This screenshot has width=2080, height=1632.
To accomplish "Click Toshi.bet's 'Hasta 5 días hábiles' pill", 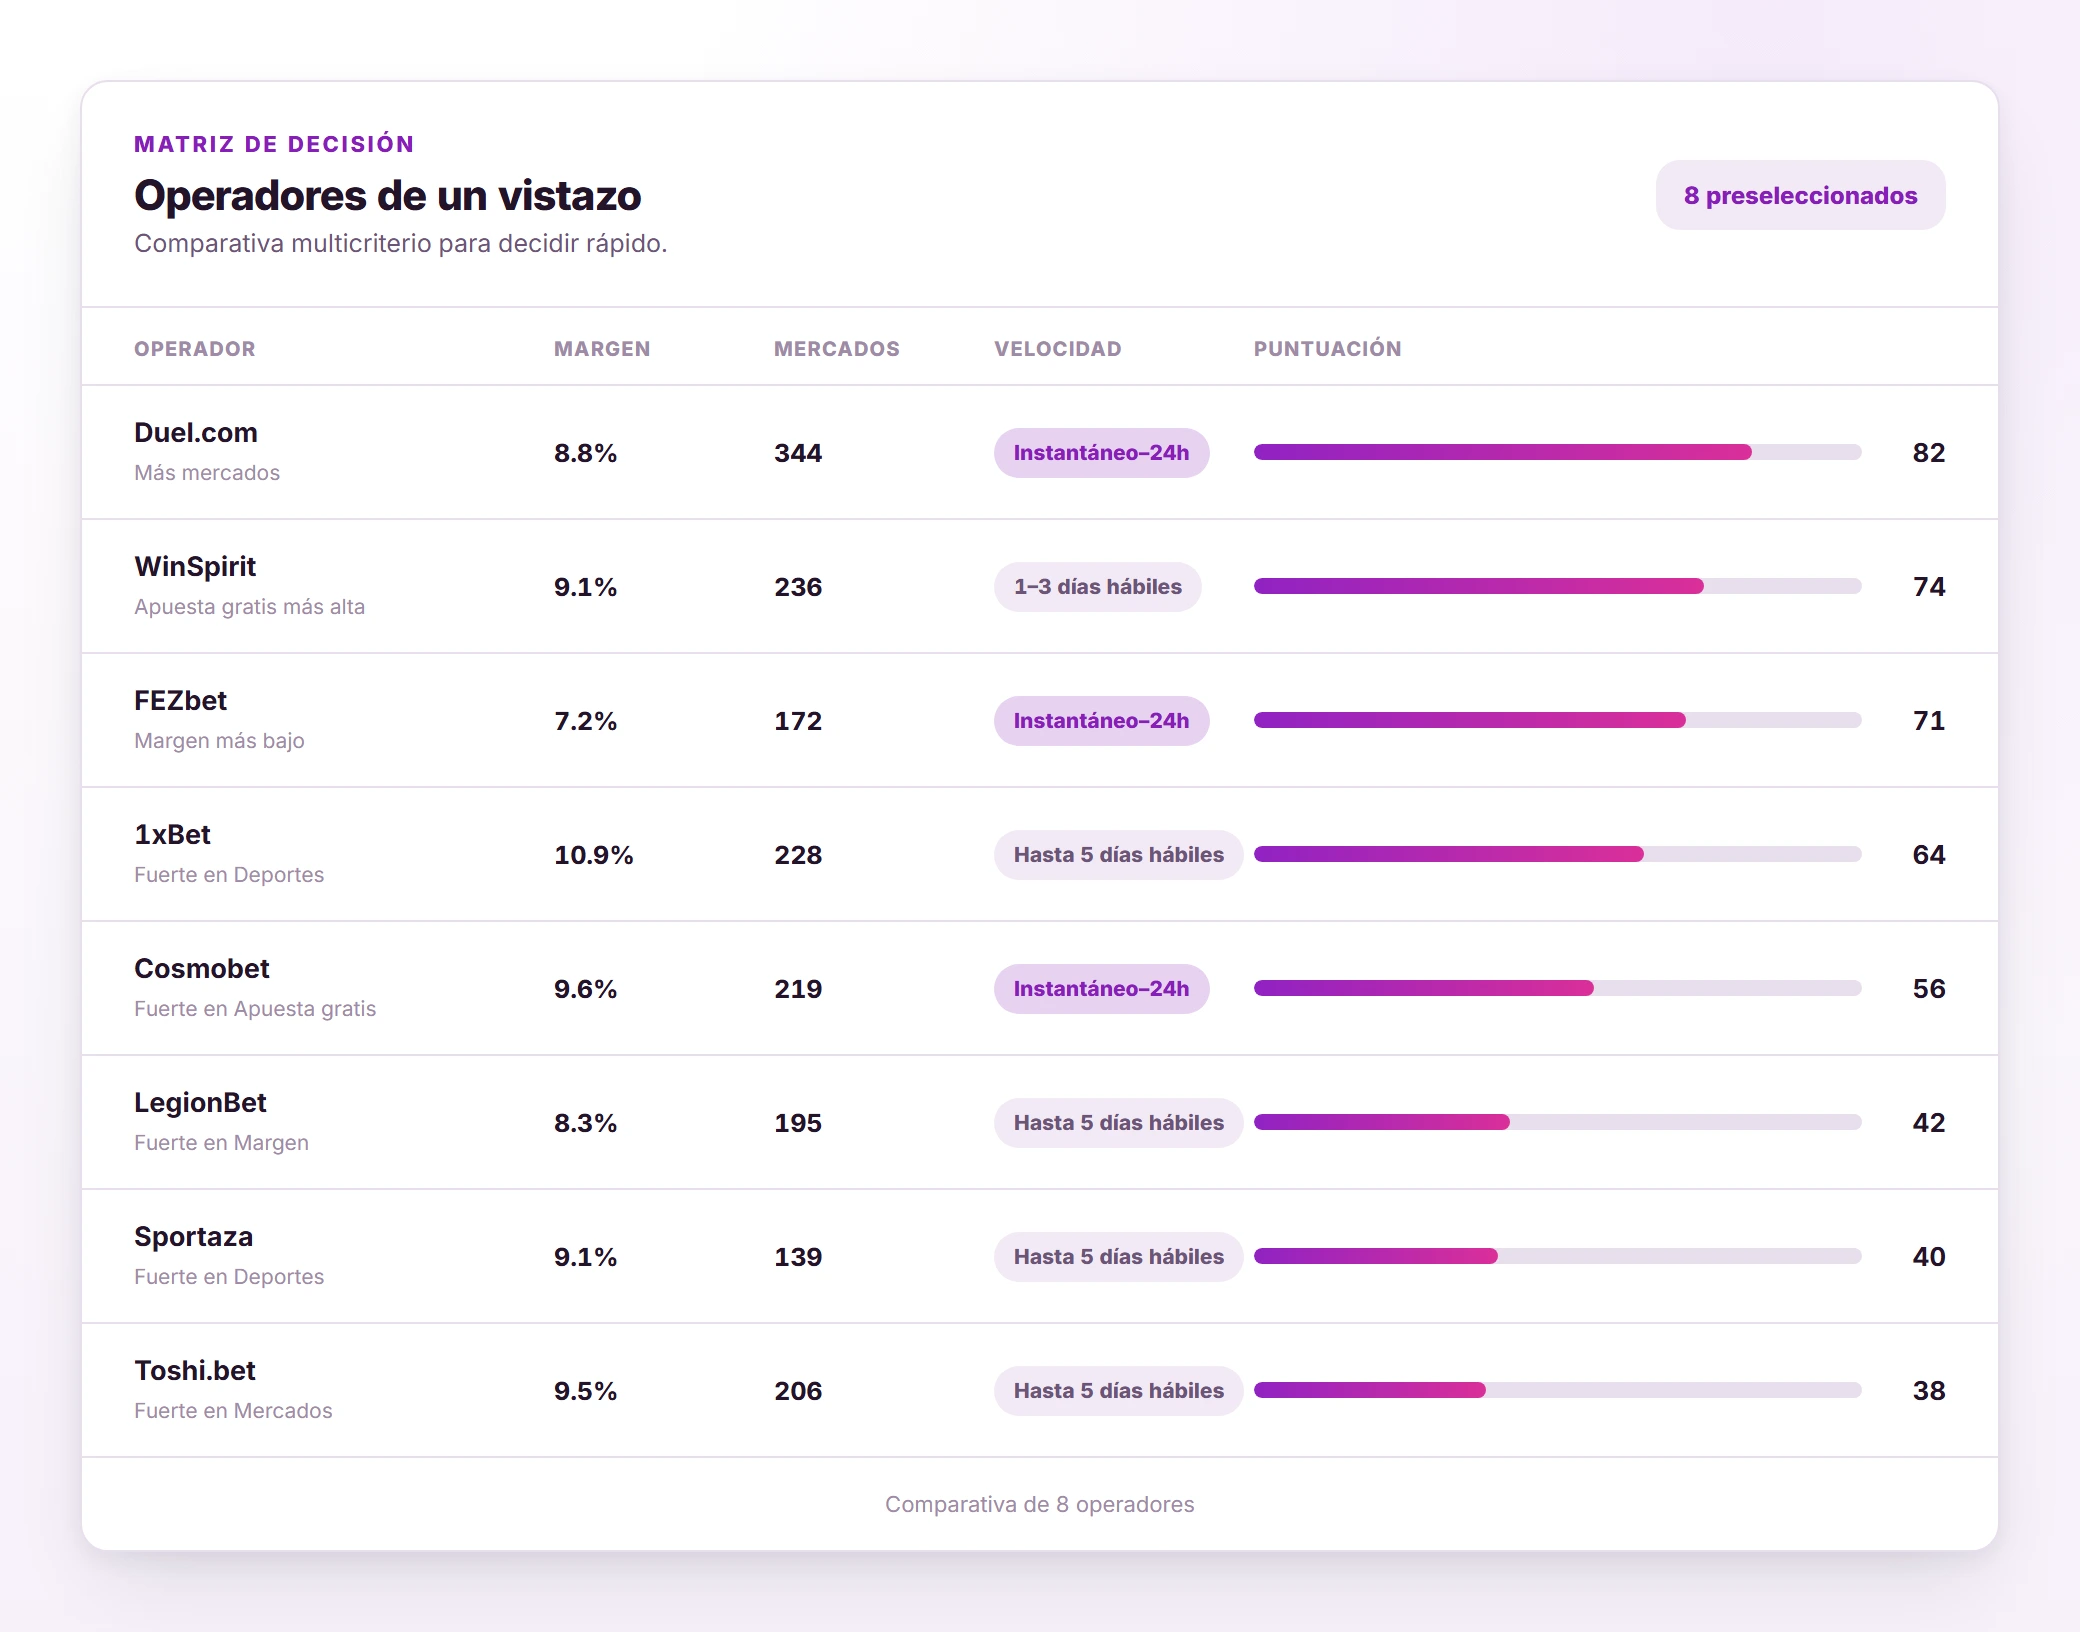I will (x=1118, y=1391).
